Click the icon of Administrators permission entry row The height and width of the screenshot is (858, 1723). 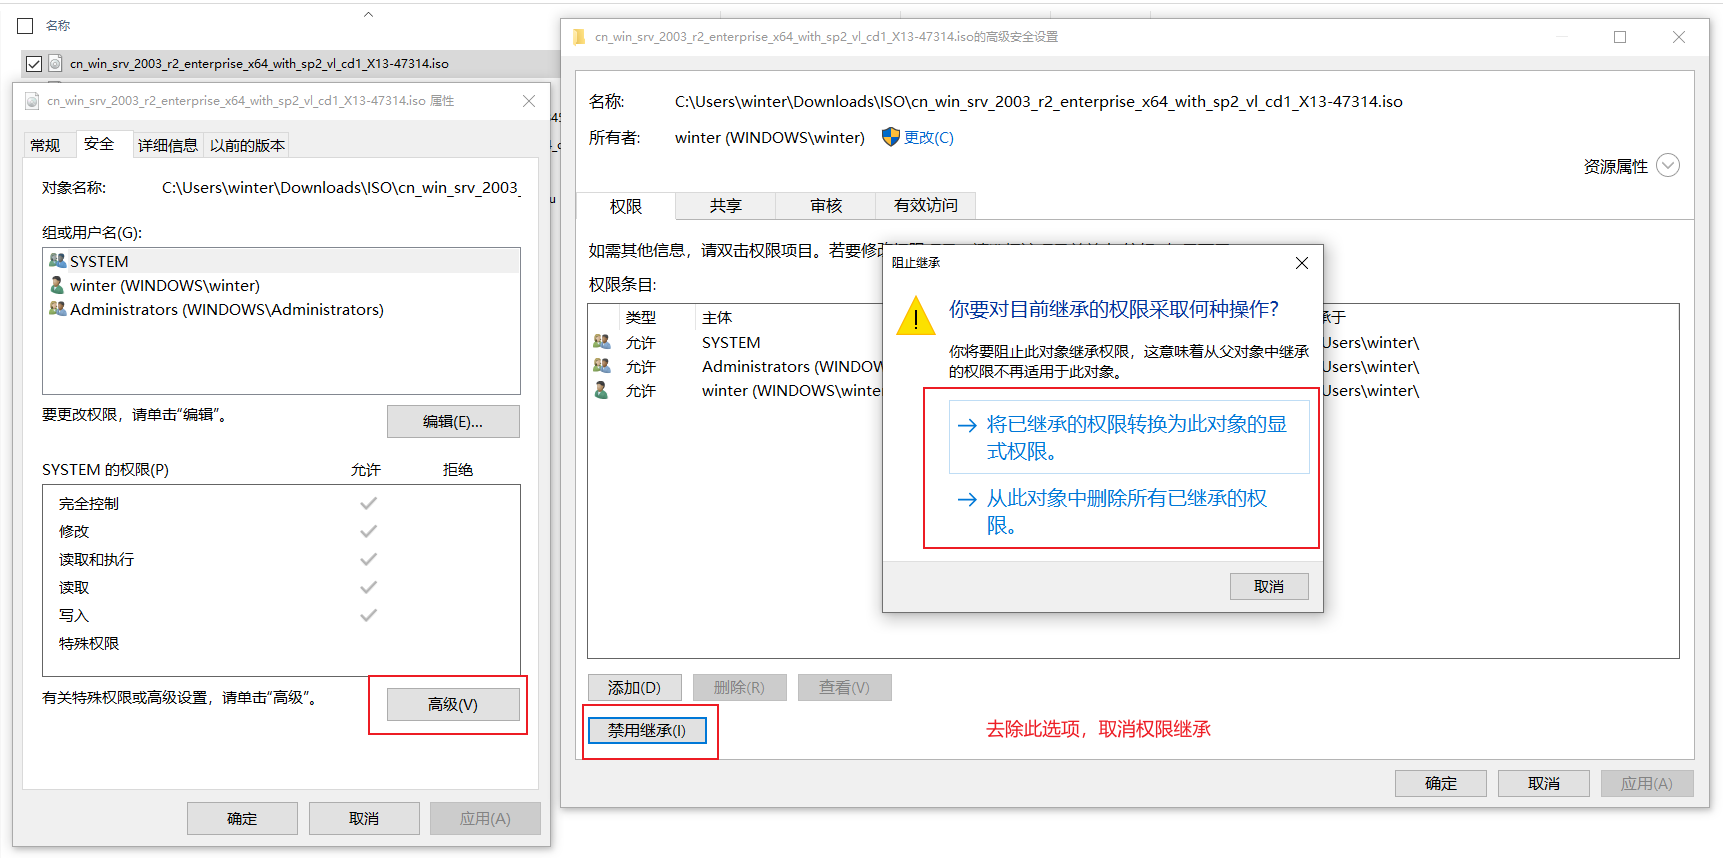(602, 366)
